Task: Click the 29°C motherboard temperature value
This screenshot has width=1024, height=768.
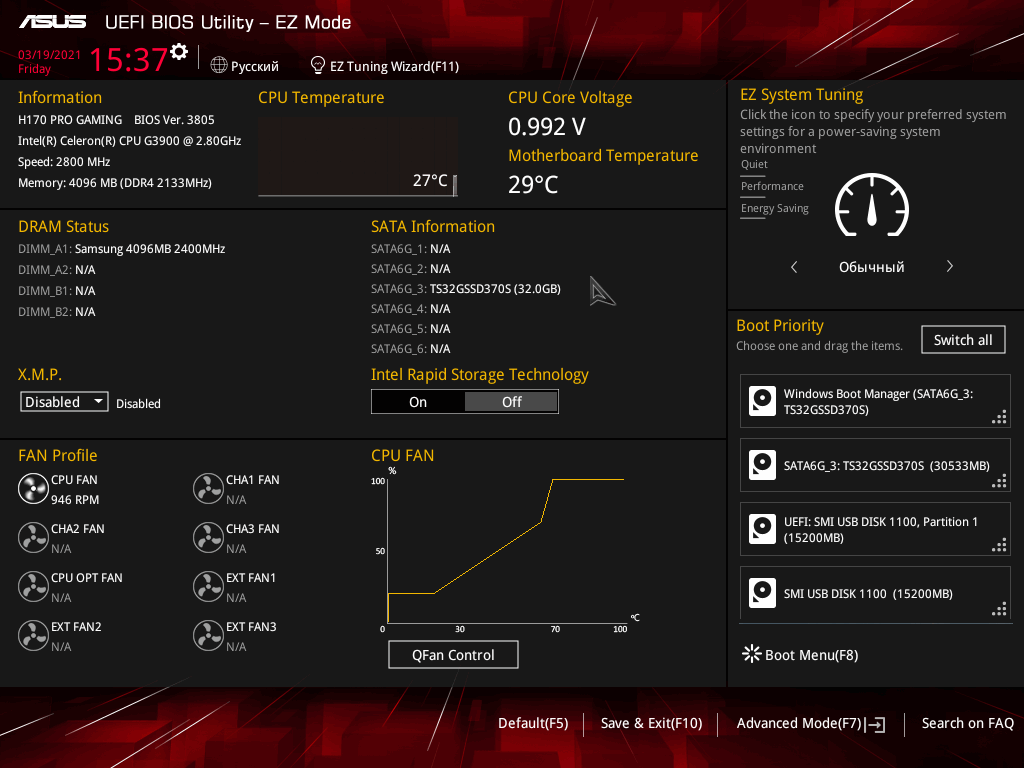Action: coord(533,185)
